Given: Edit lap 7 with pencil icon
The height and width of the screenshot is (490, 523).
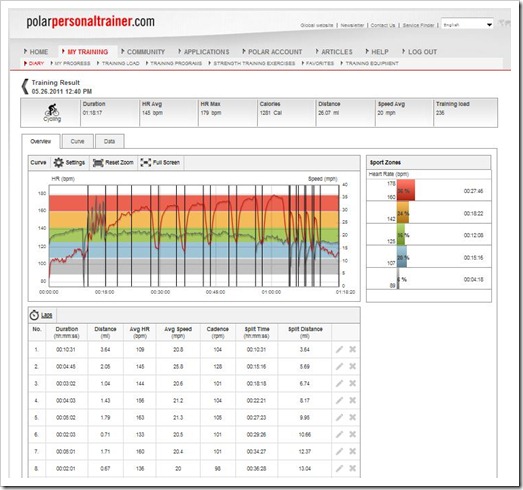Looking at the screenshot, I should 339,451.
